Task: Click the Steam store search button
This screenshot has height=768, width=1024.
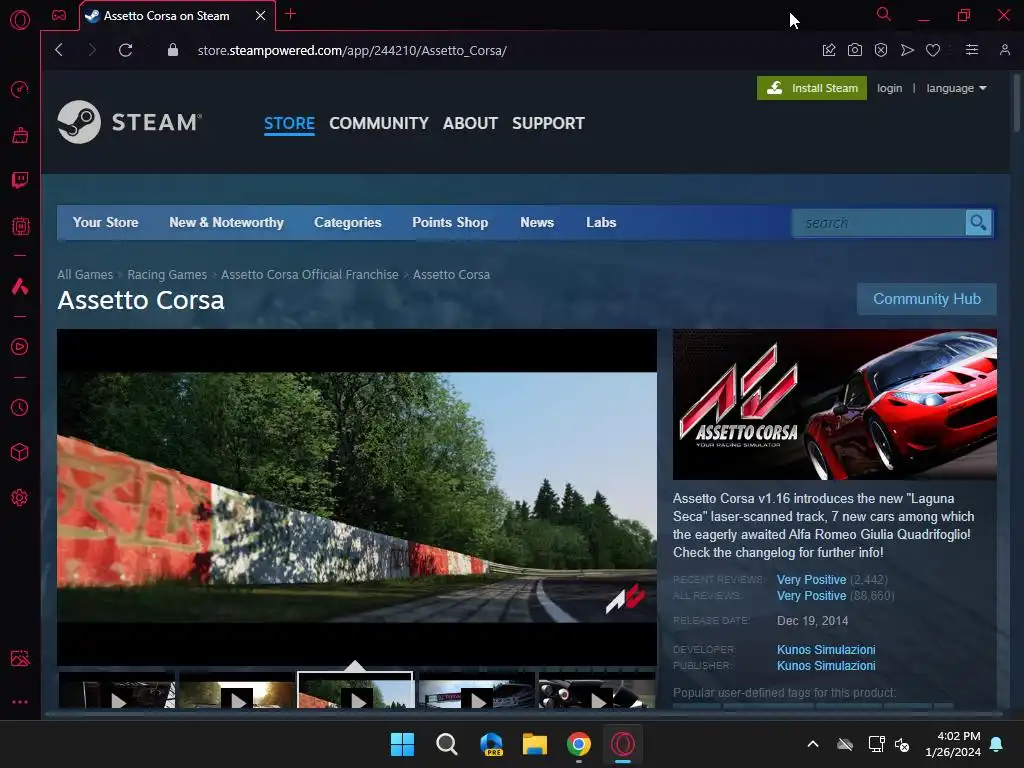Action: 978,223
